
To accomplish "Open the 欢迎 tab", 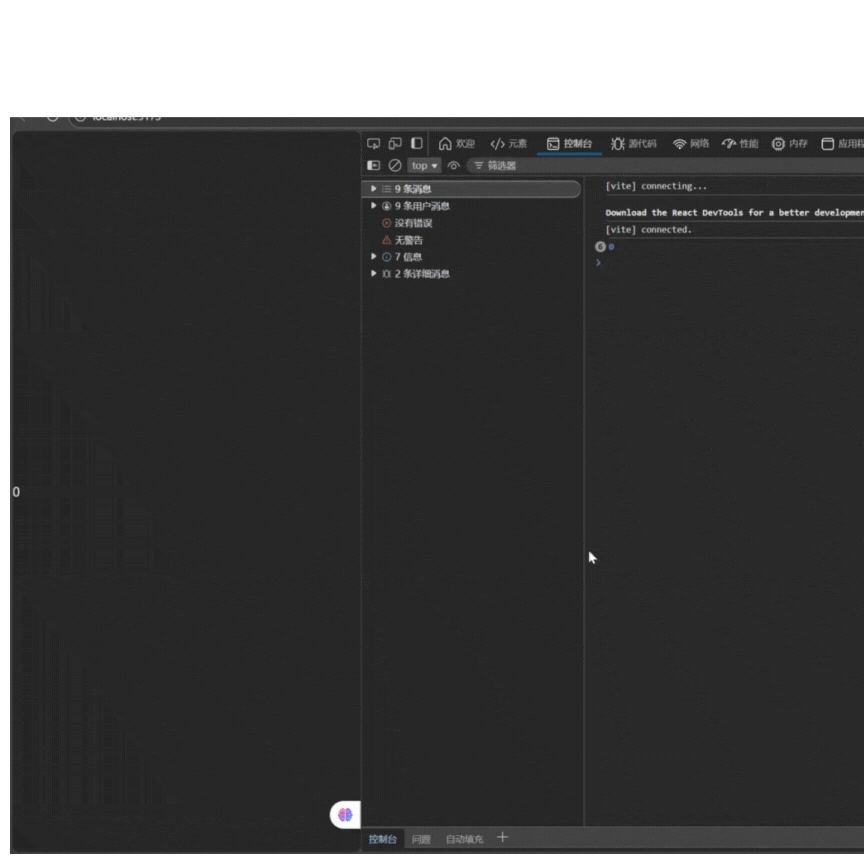I will [456, 144].
